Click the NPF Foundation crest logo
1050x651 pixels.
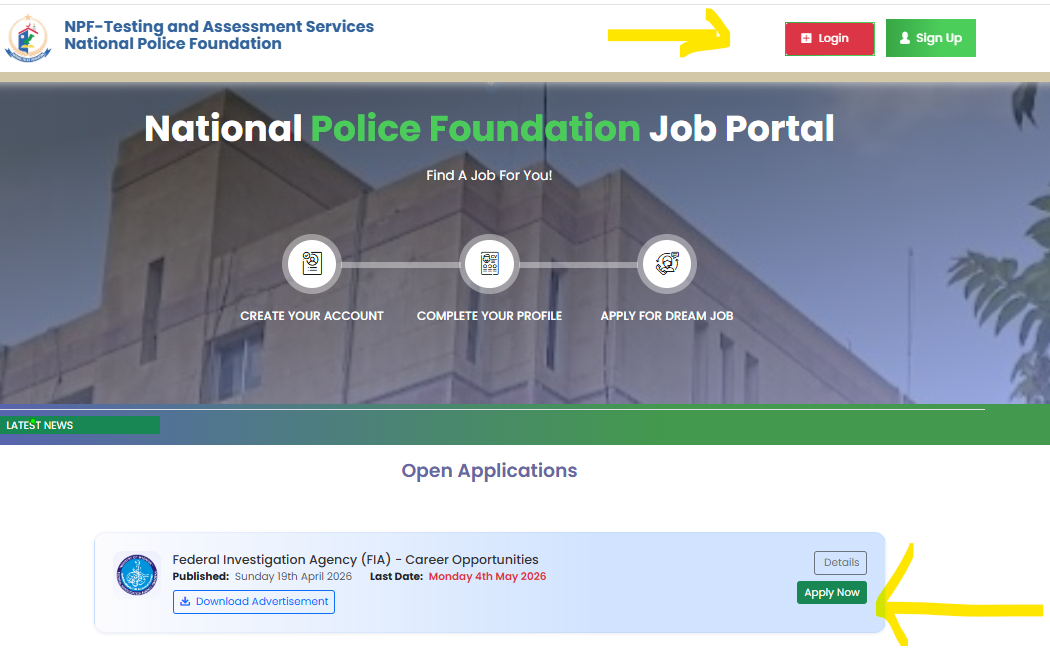pos(30,38)
